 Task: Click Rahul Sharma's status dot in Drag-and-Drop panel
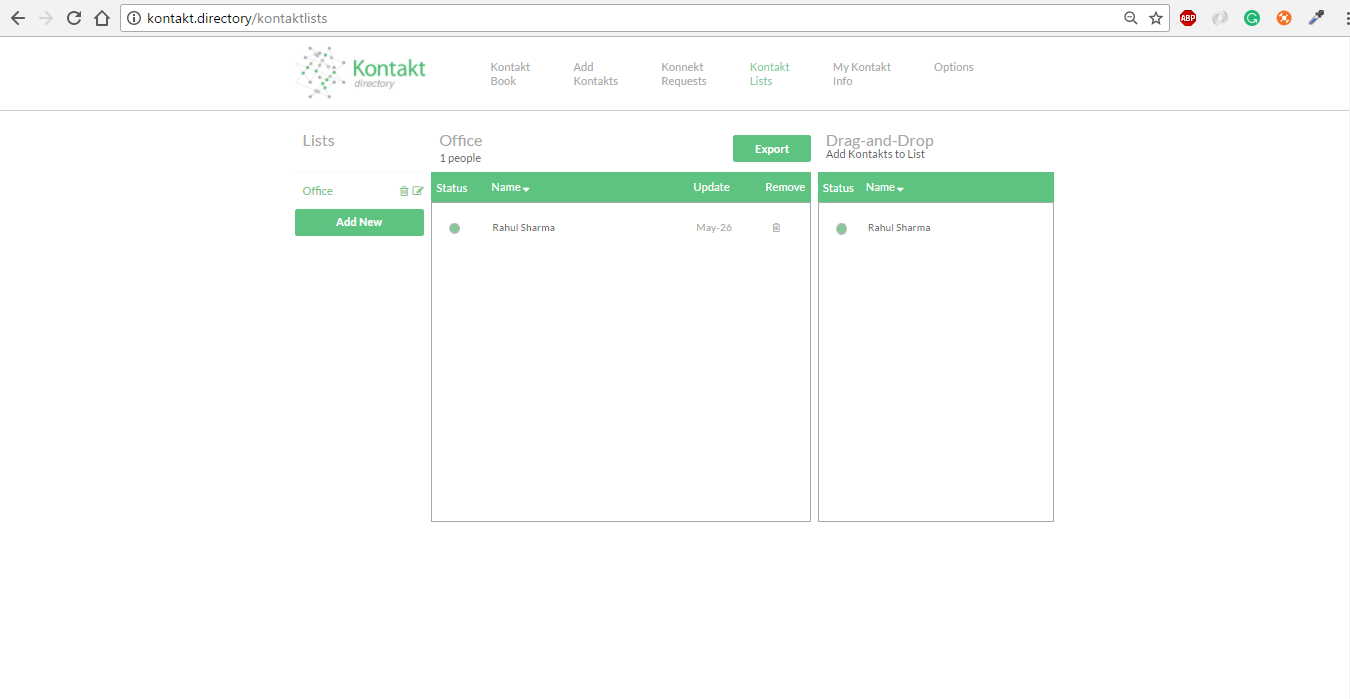click(x=841, y=228)
